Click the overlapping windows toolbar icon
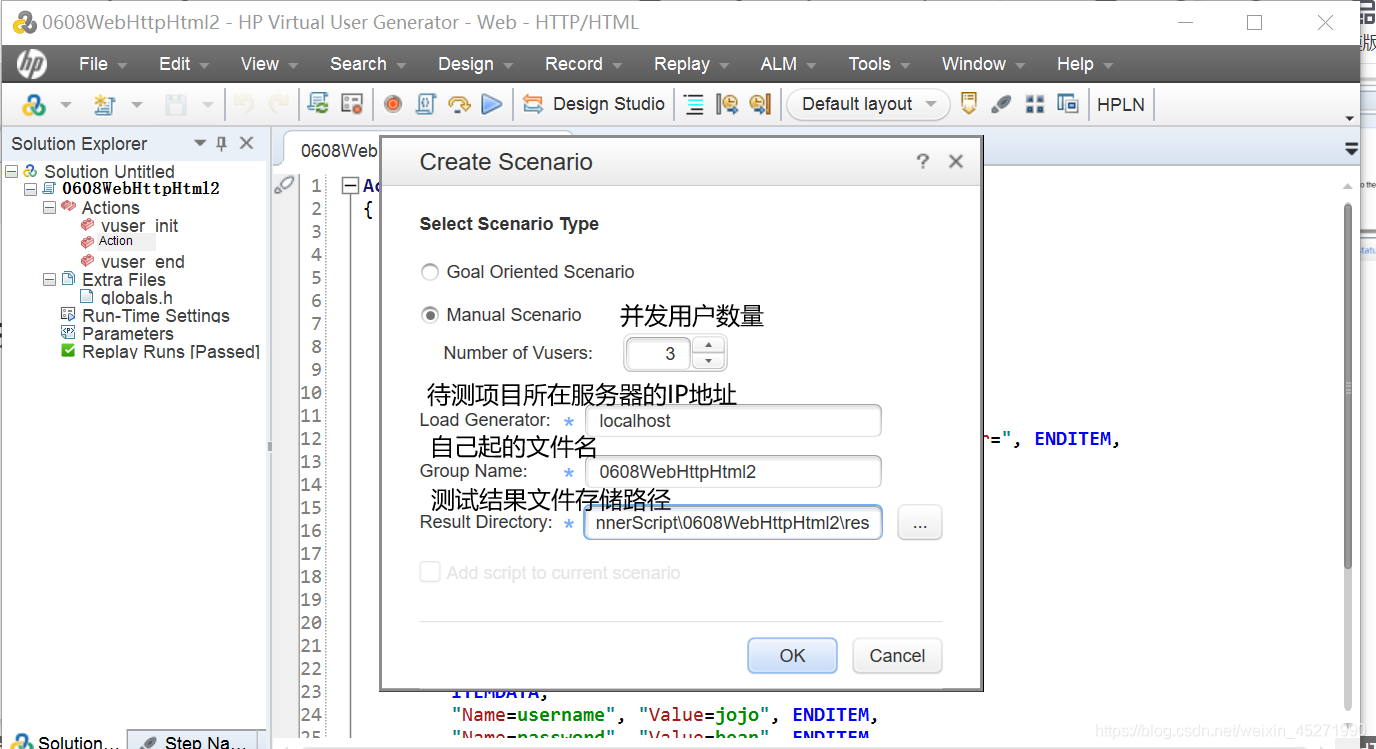The height and width of the screenshot is (749, 1376). pyautogui.click(x=1068, y=104)
